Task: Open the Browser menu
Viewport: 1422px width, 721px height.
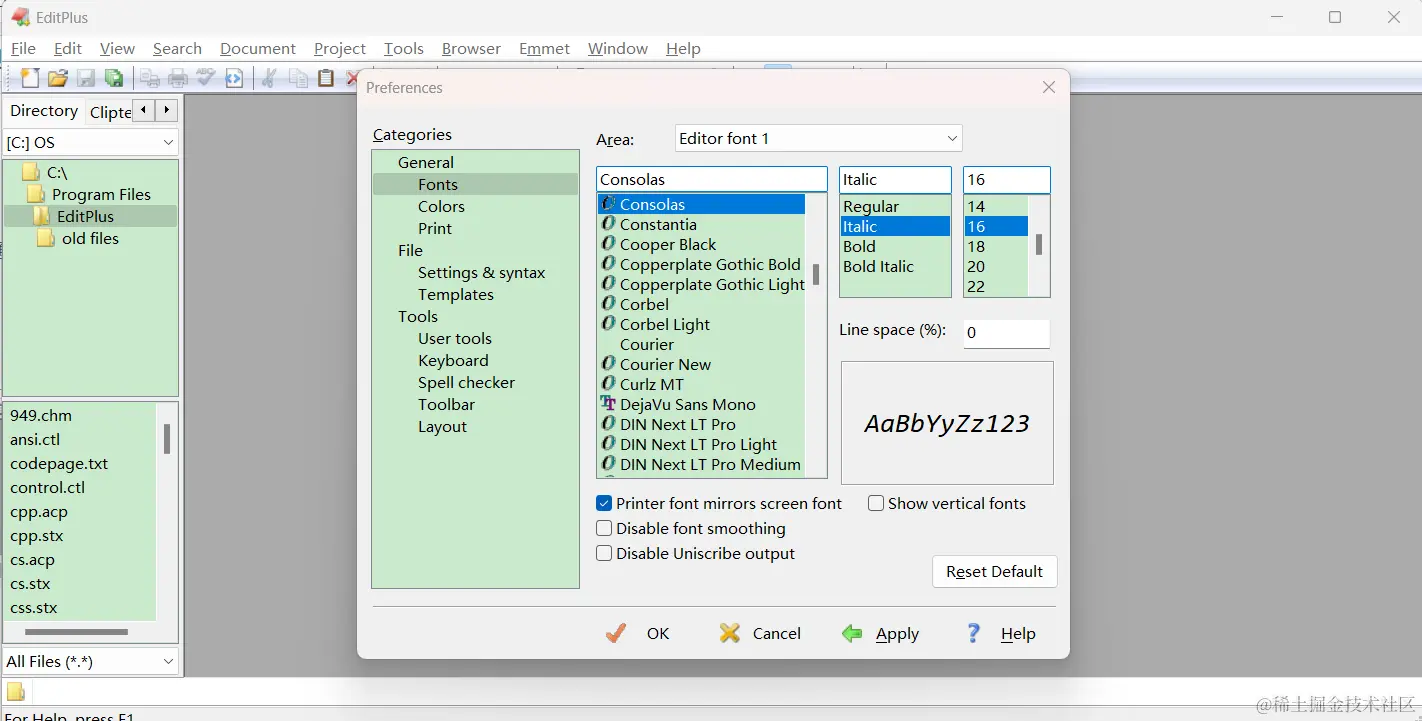Action: tap(471, 49)
